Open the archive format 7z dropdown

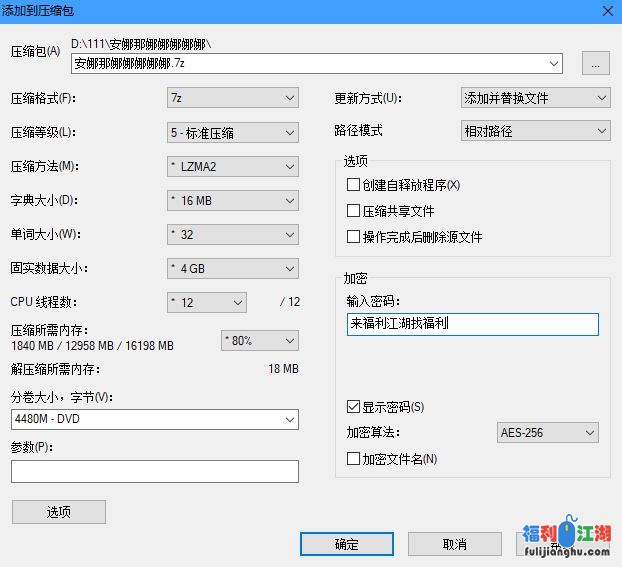tap(232, 98)
